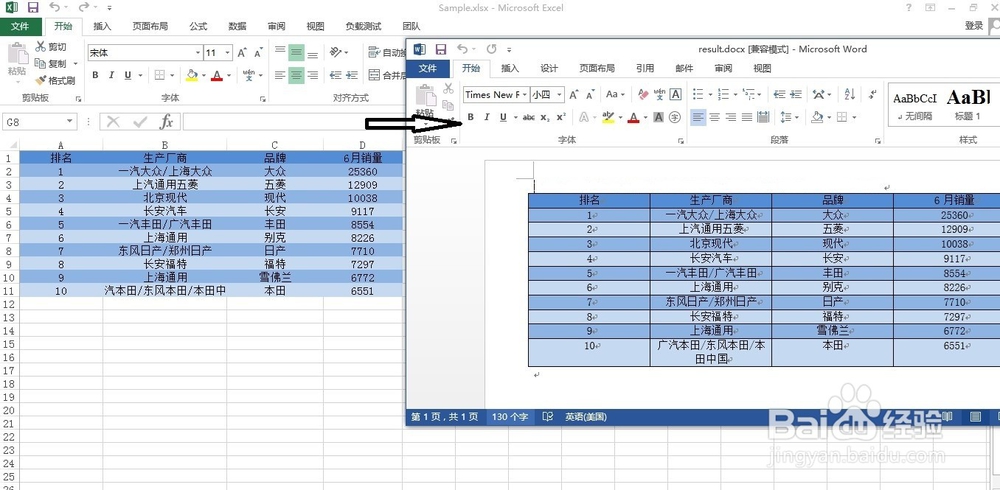Click Word status bar word count 130 个字
The image size is (1000, 490).
tap(510, 417)
